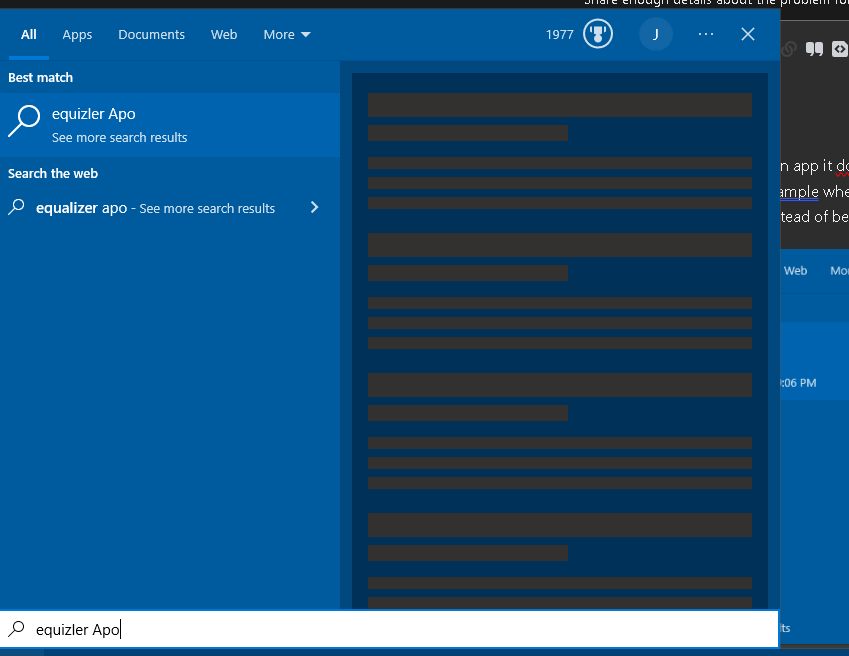Click the search icon next to equalizer apo web suggestion
This screenshot has width=849, height=656.
pos(16,207)
